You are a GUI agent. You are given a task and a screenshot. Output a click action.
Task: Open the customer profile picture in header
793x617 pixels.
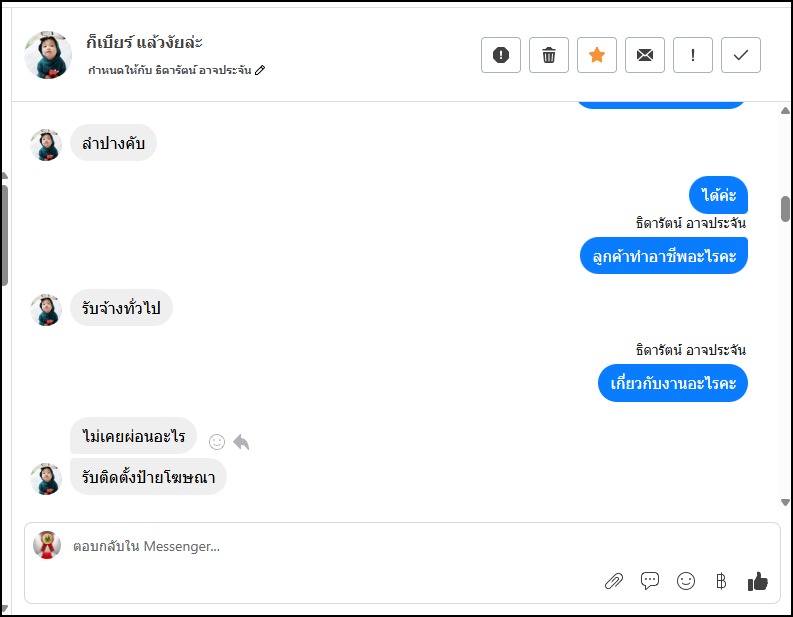pyautogui.click(x=48, y=55)
